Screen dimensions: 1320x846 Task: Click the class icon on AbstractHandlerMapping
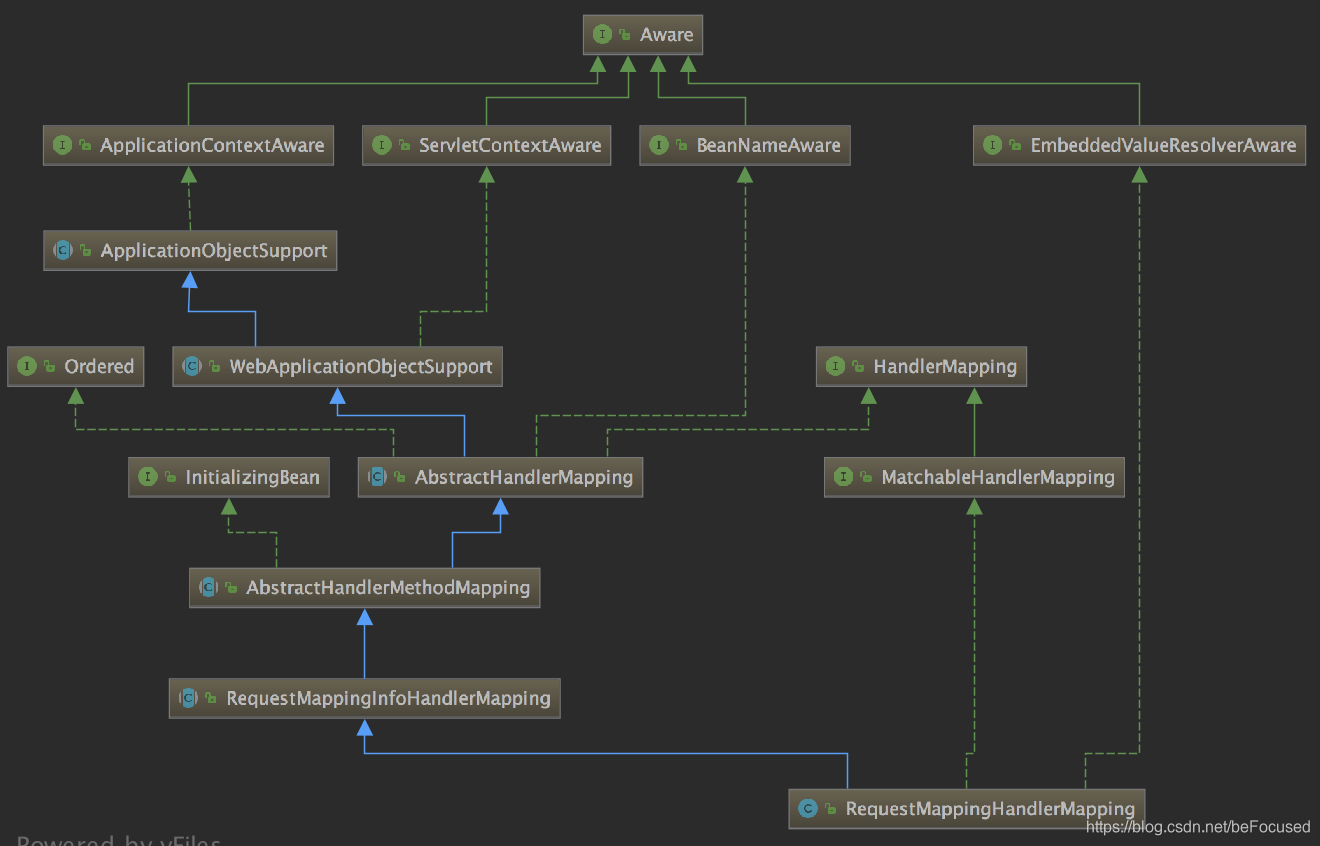[x=377, y=477]
